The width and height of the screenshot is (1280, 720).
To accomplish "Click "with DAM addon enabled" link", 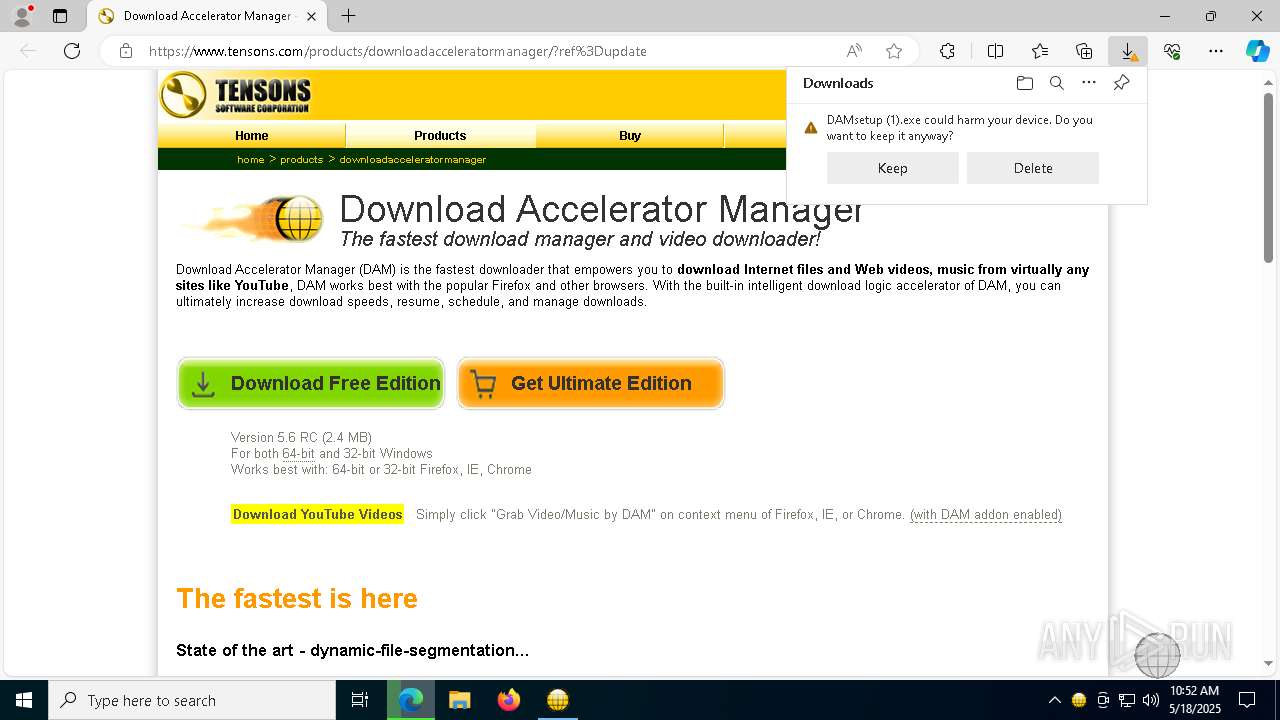I will point(986,514).
